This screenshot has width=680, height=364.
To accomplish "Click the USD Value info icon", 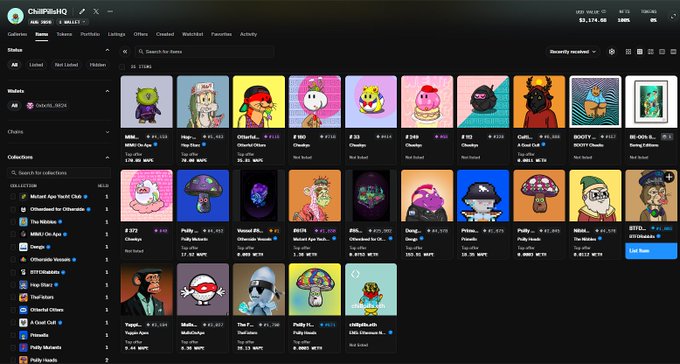I will point(604,12).
